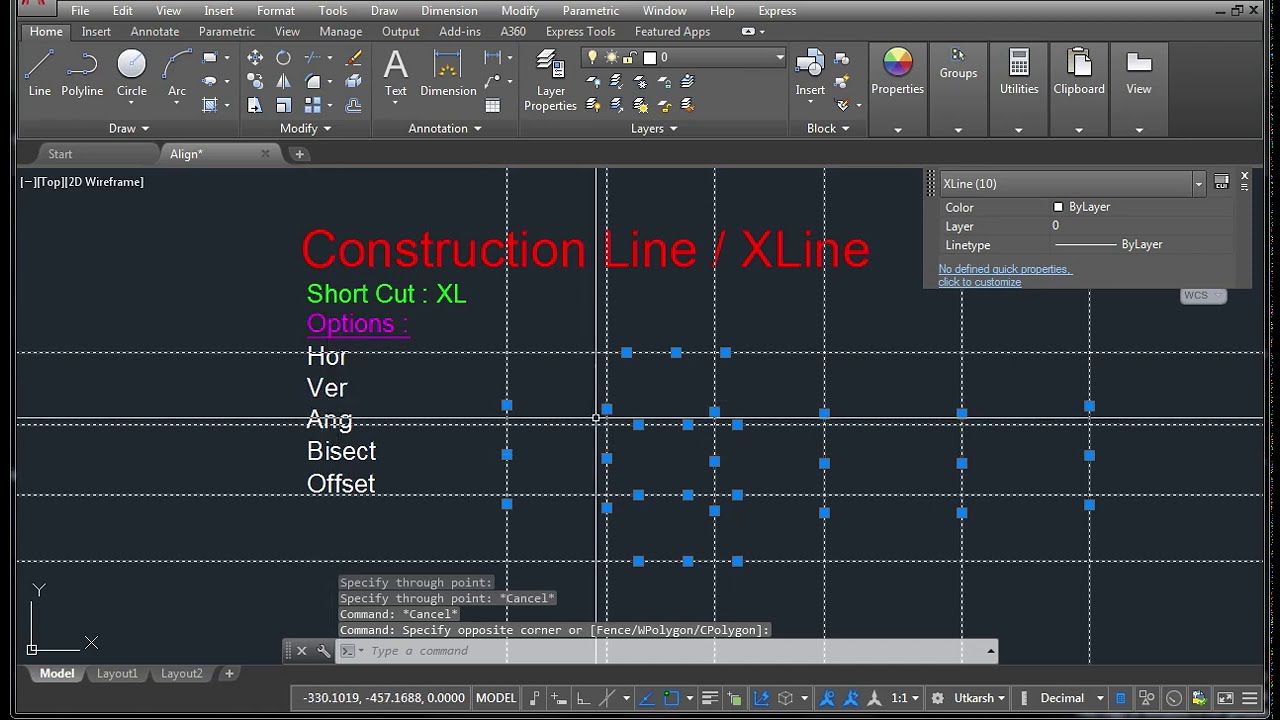
Task: Click the Dimension tool
Action: [448, 73]
